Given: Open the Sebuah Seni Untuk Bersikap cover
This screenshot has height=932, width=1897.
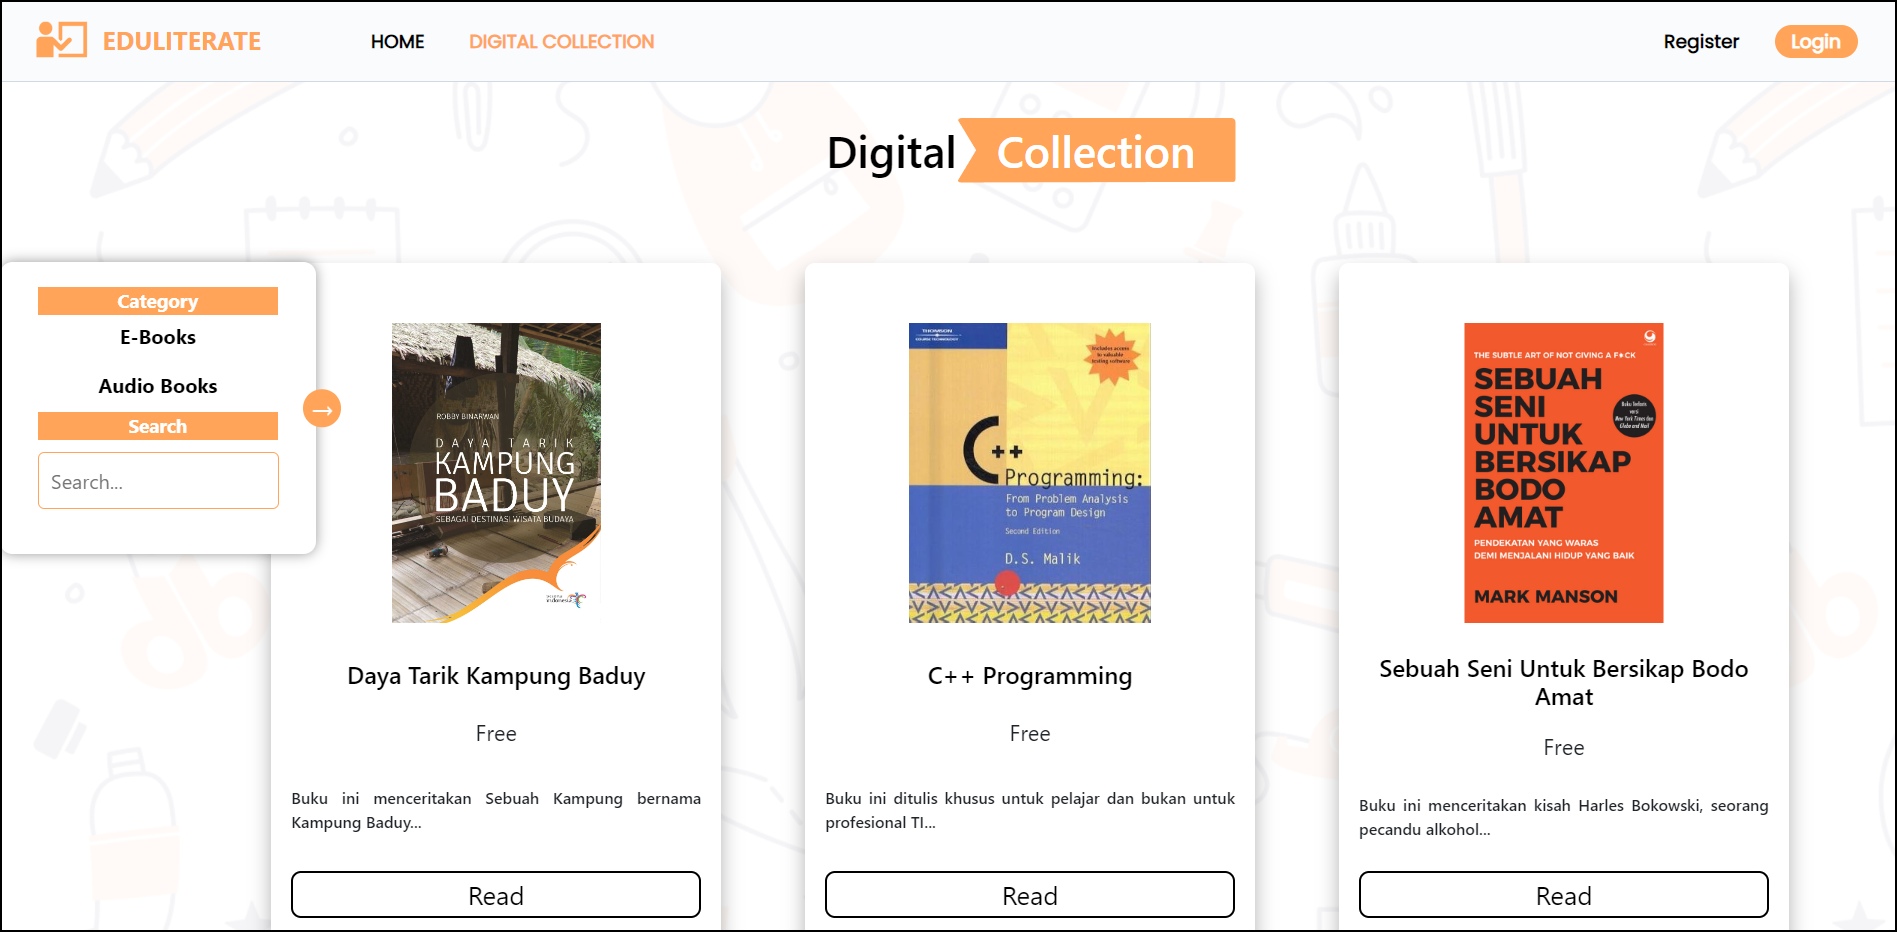Looking at the screenshot, I should coord(1564,473).
